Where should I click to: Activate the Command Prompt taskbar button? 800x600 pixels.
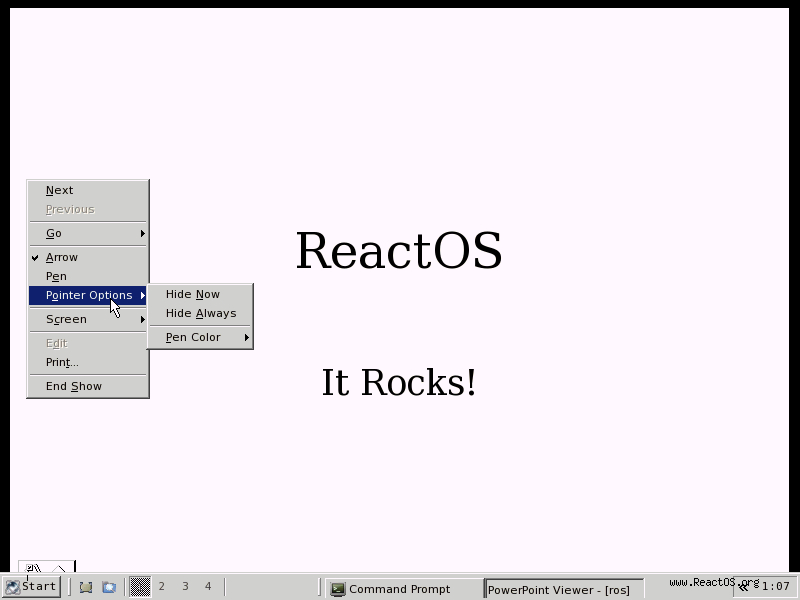pos(403,589)
